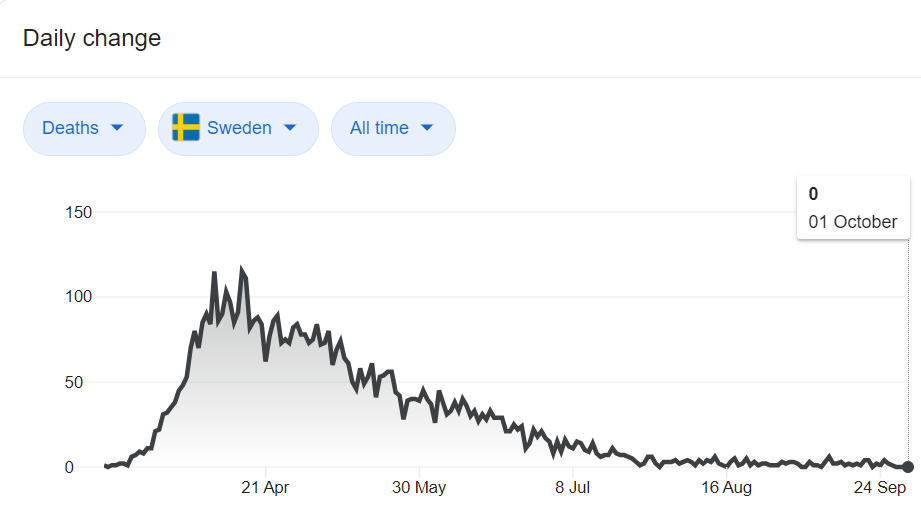Open the All time range dropdown

[x=392, y=128]
